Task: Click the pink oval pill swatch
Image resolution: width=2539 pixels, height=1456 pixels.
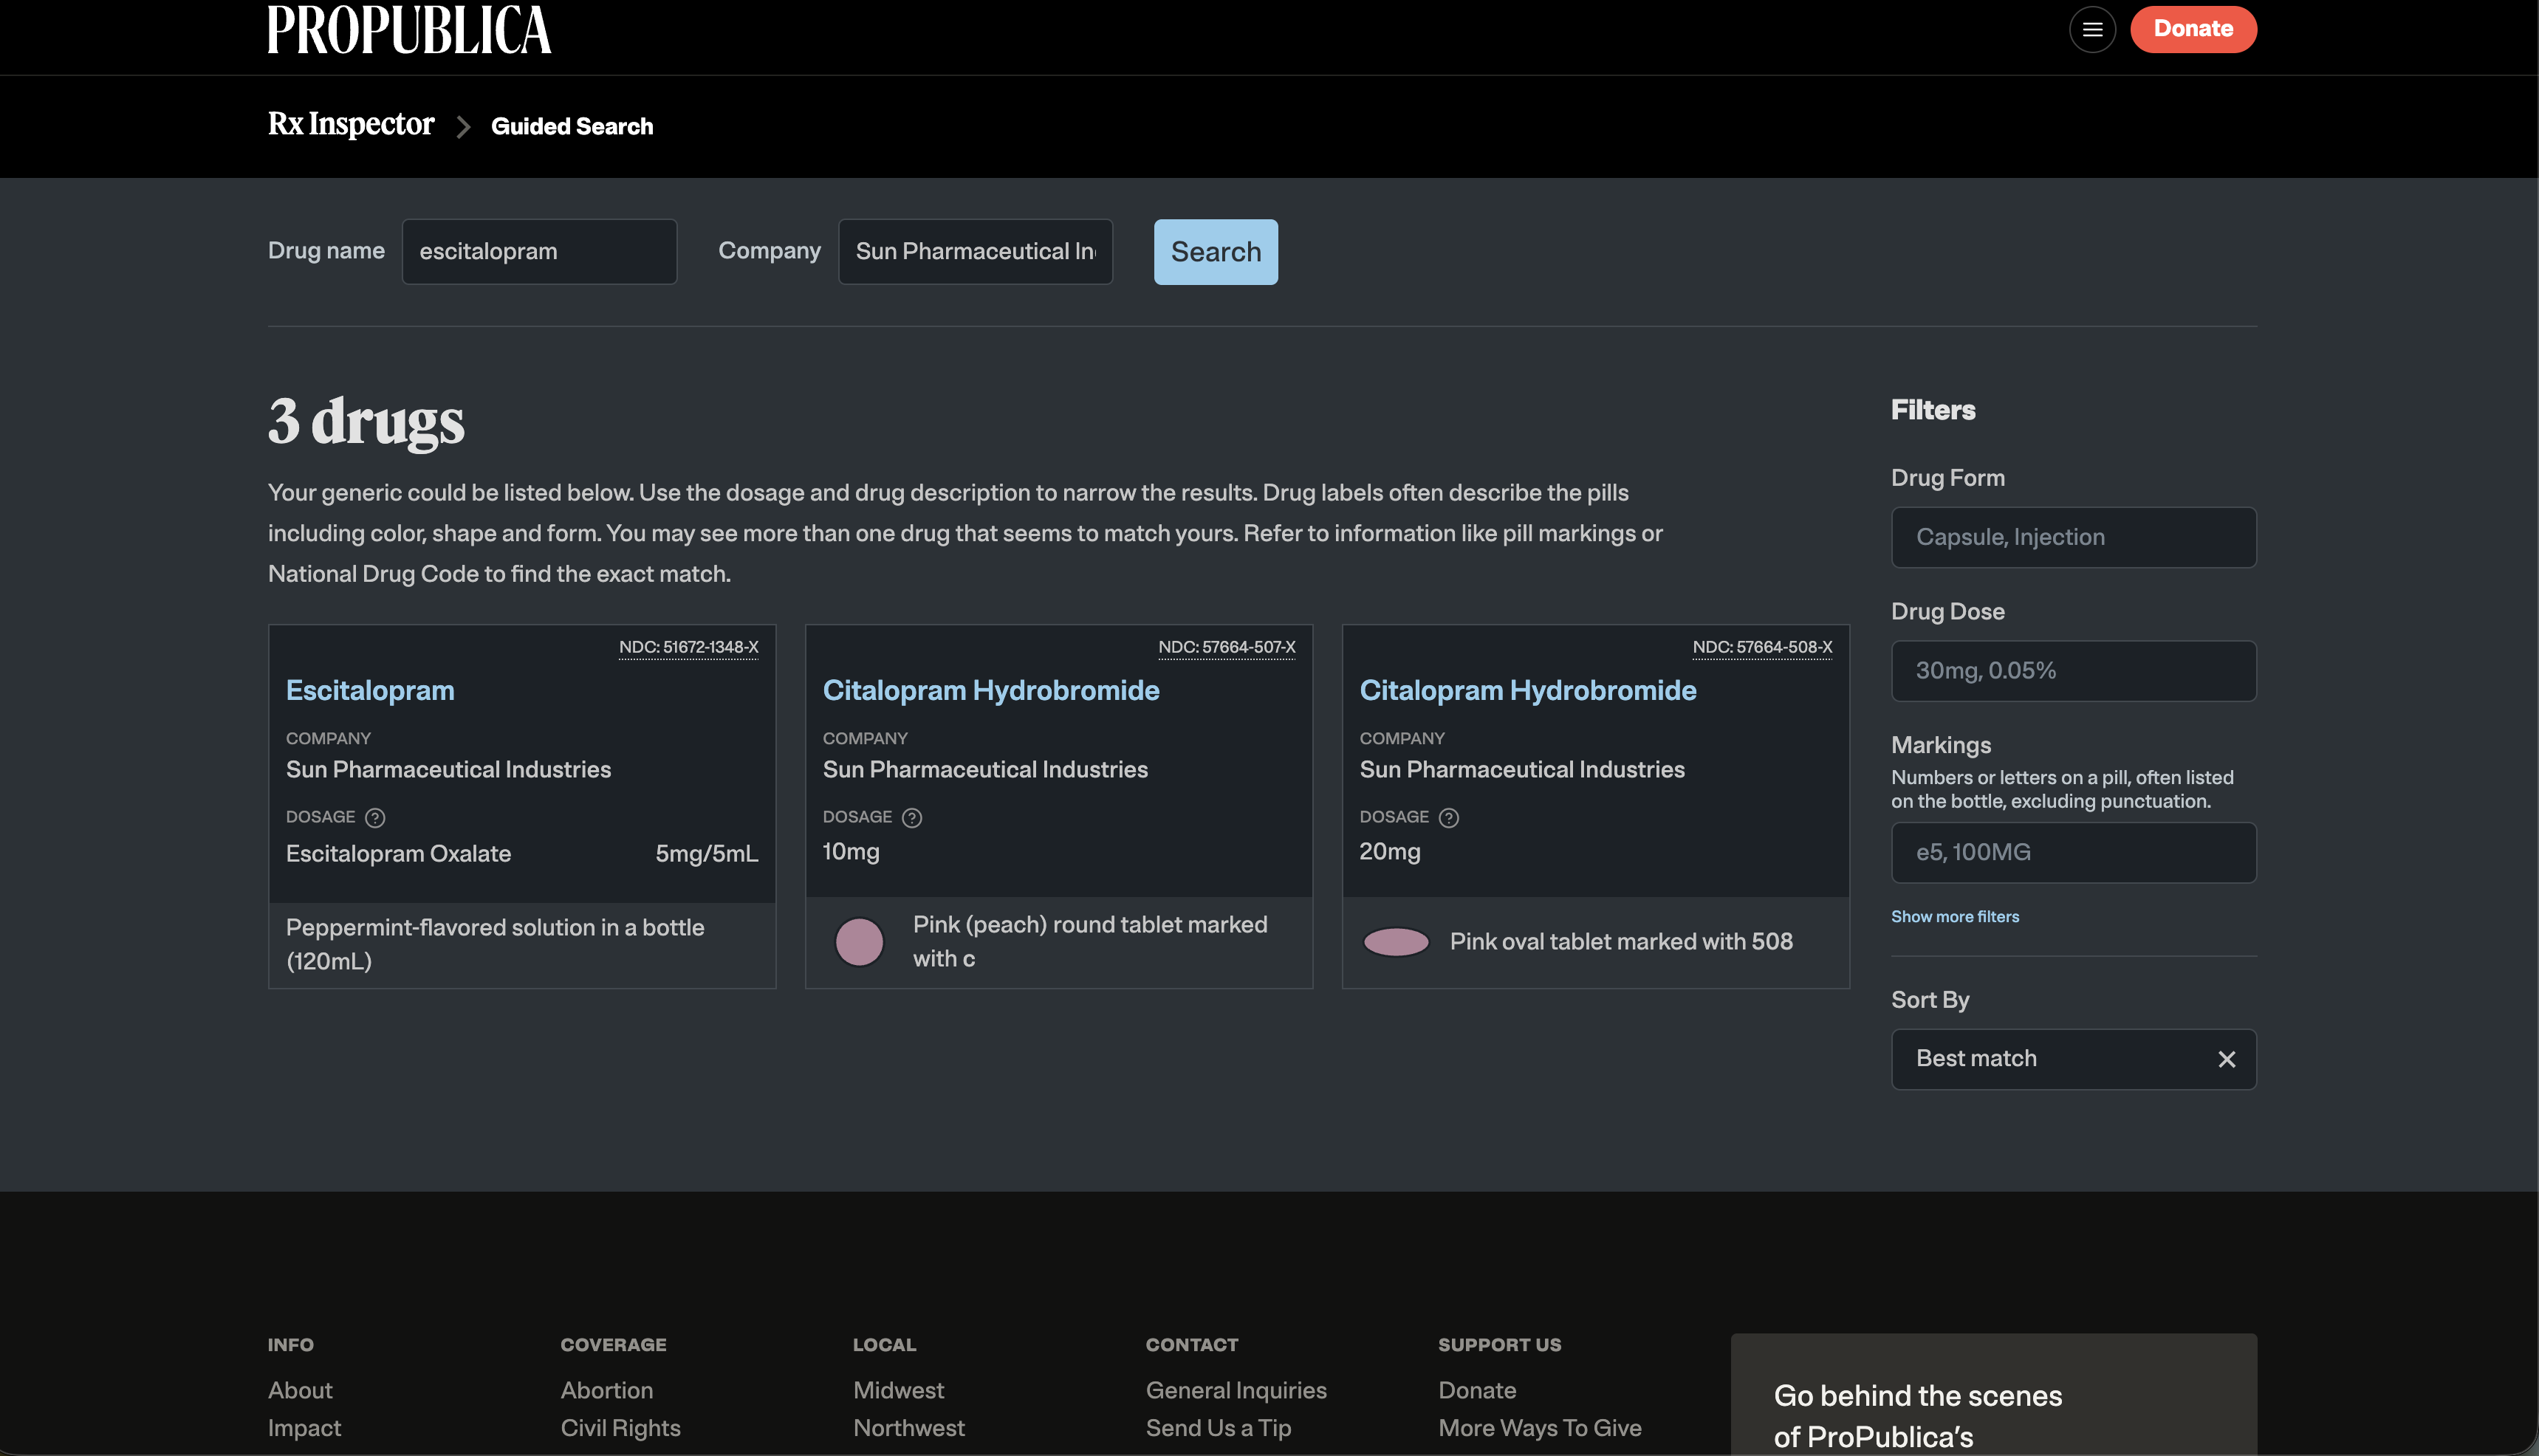Action: [x=1396, y=941]
